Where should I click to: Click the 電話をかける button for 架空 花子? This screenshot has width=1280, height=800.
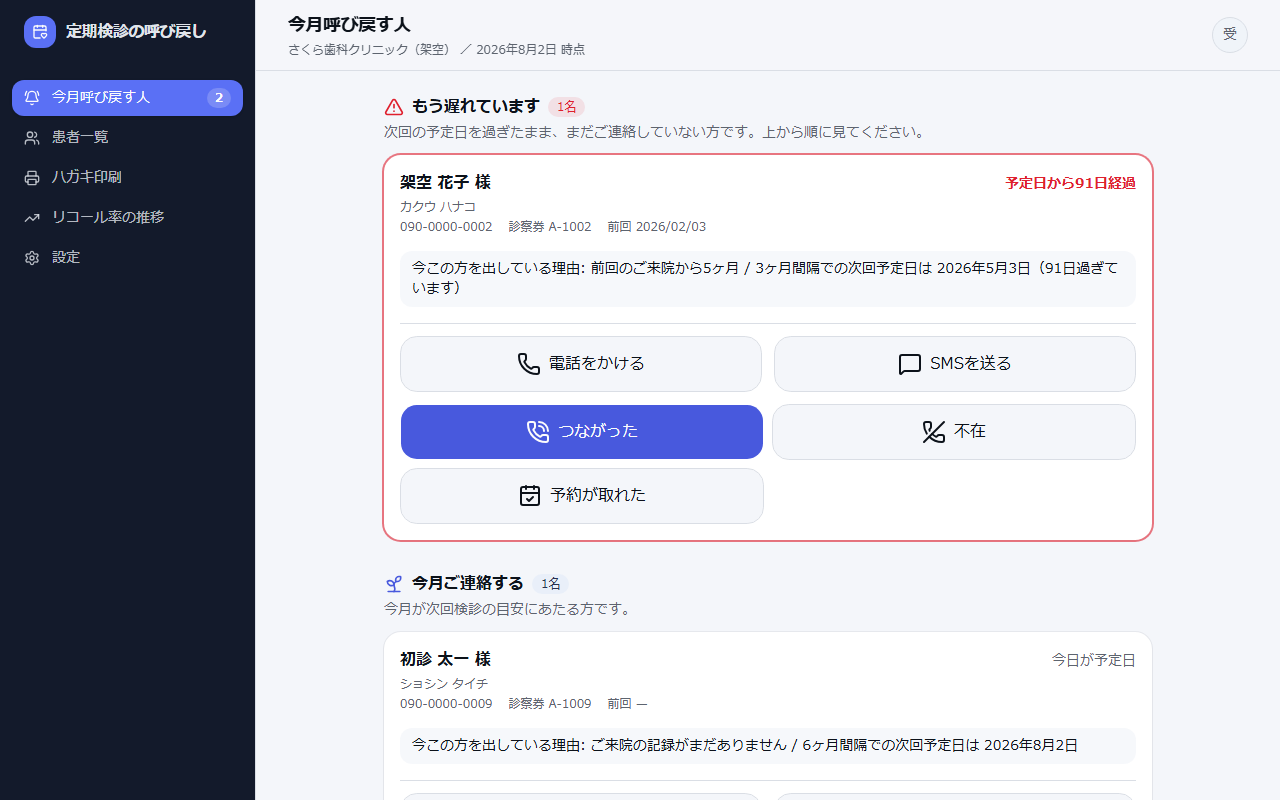(x=581, y=364)
